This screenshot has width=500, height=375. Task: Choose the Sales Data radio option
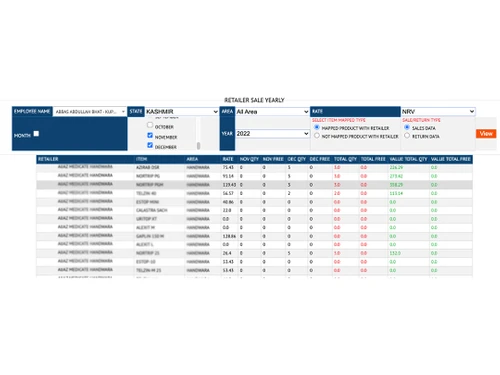407,127
